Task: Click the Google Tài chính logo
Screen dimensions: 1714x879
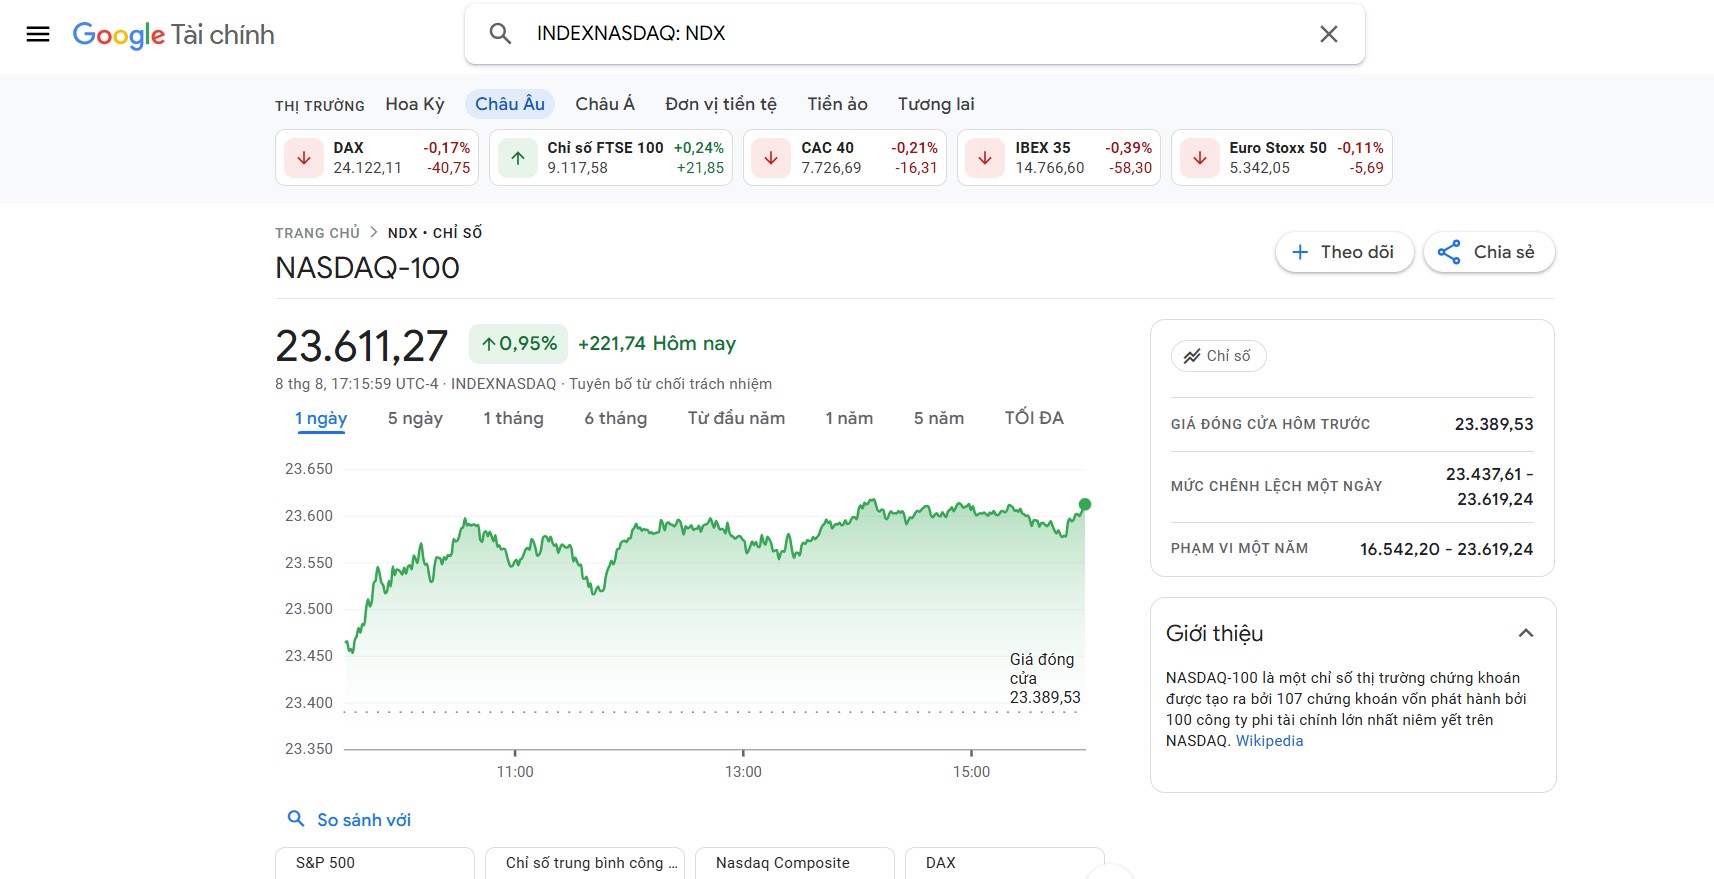Action: coord(173,34)
